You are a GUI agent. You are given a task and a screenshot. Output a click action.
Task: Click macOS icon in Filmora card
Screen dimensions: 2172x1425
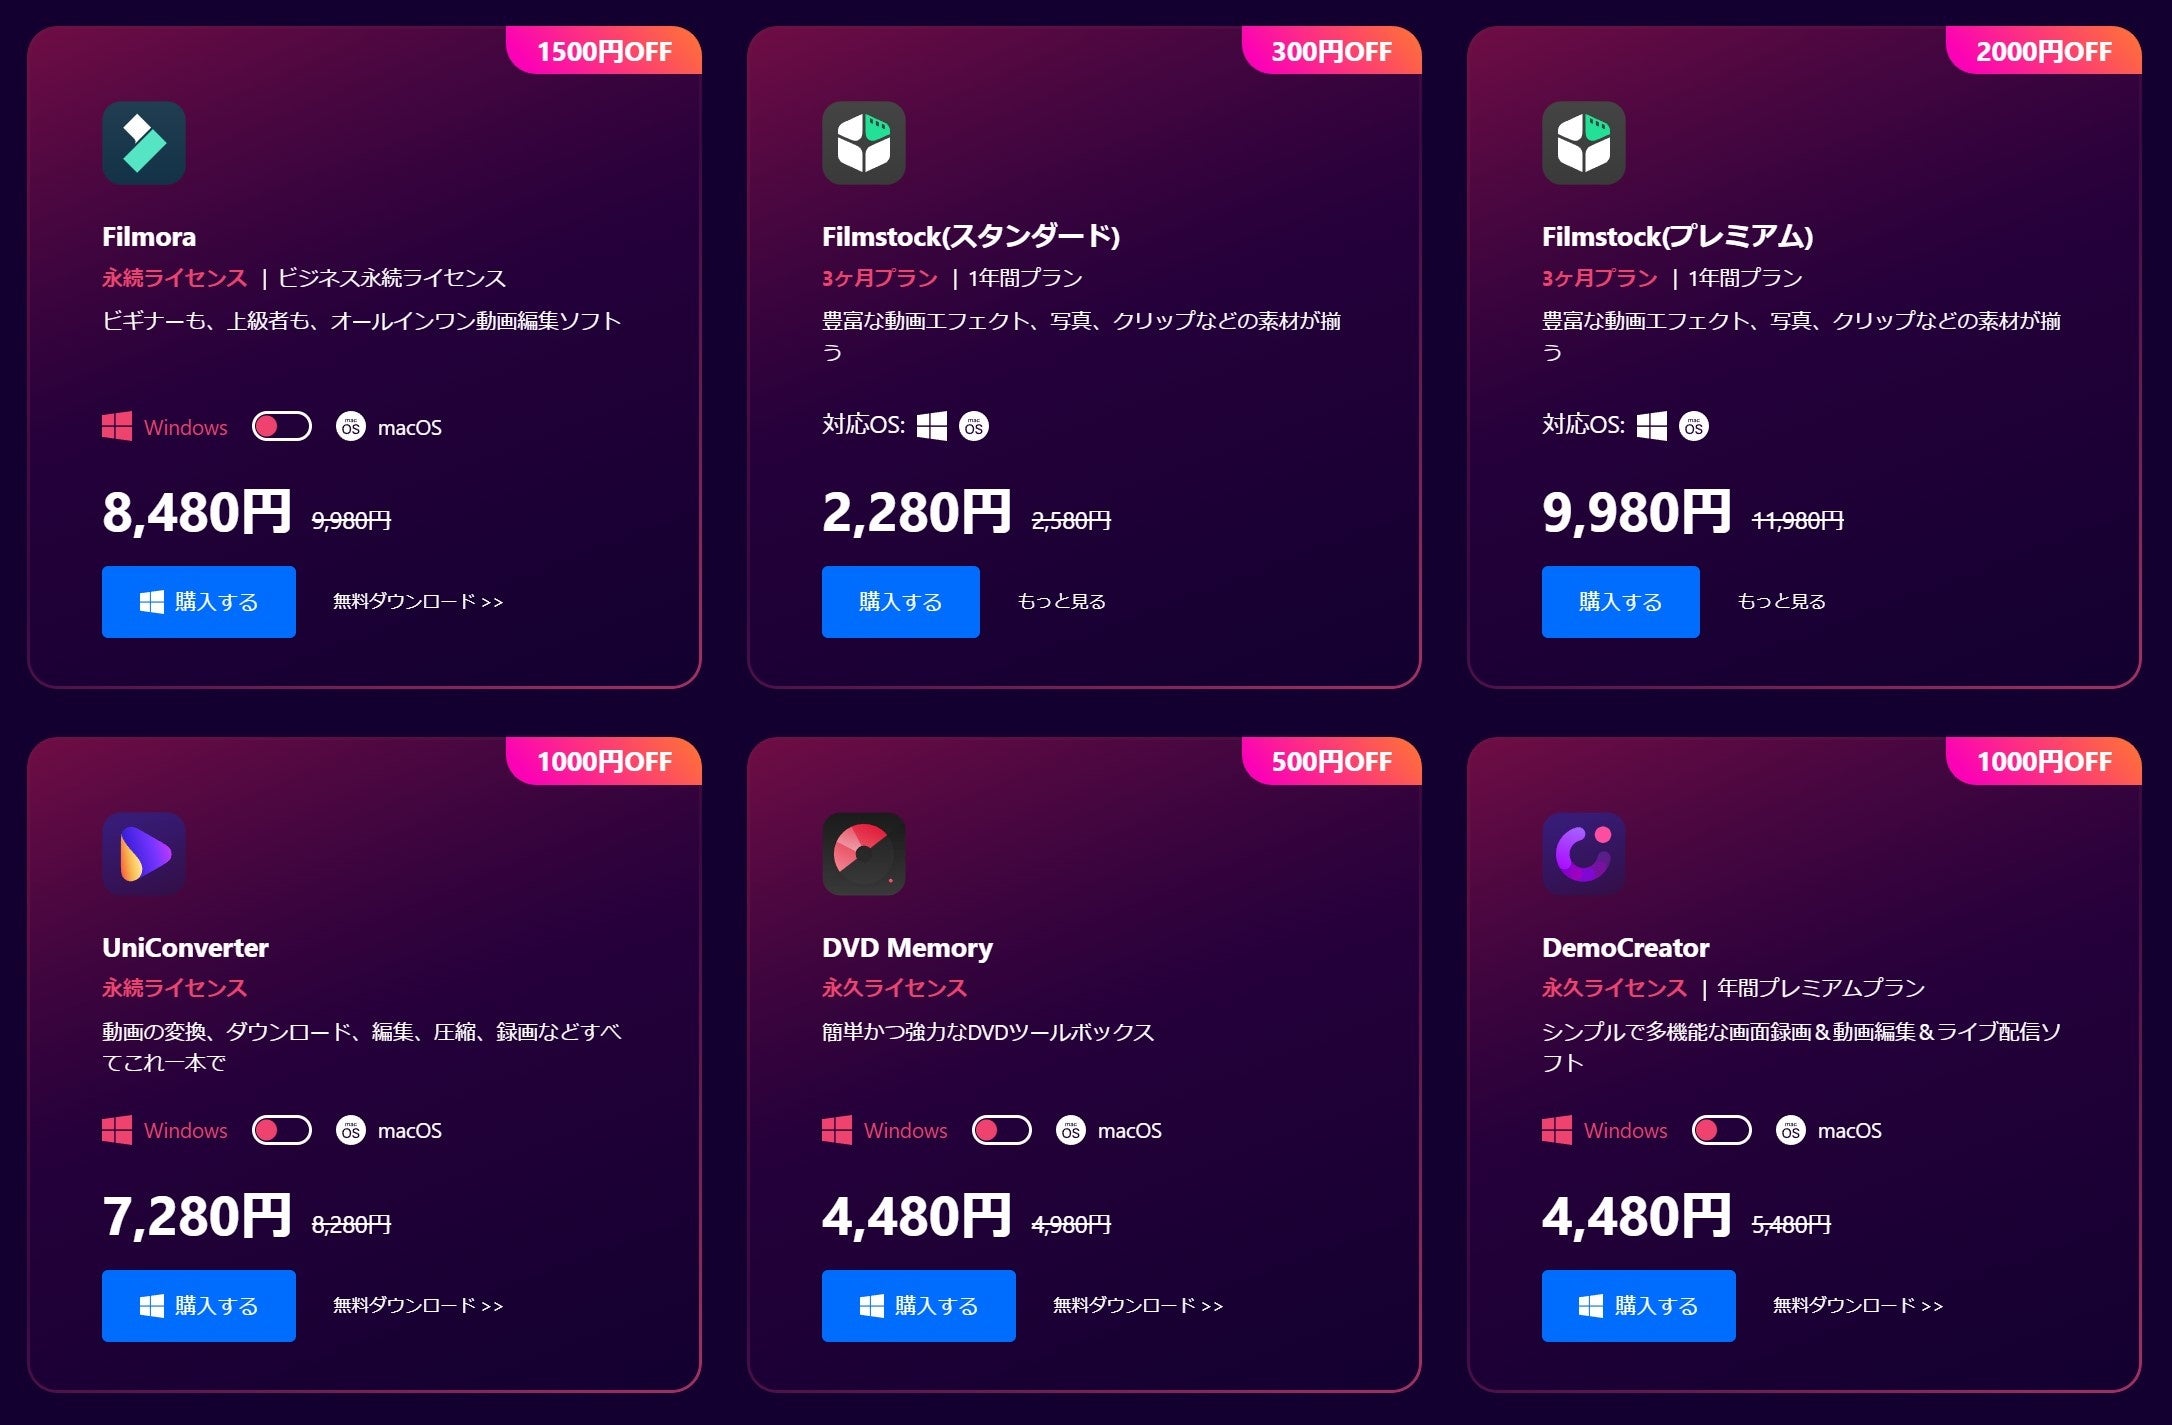(x=351, y=427)
